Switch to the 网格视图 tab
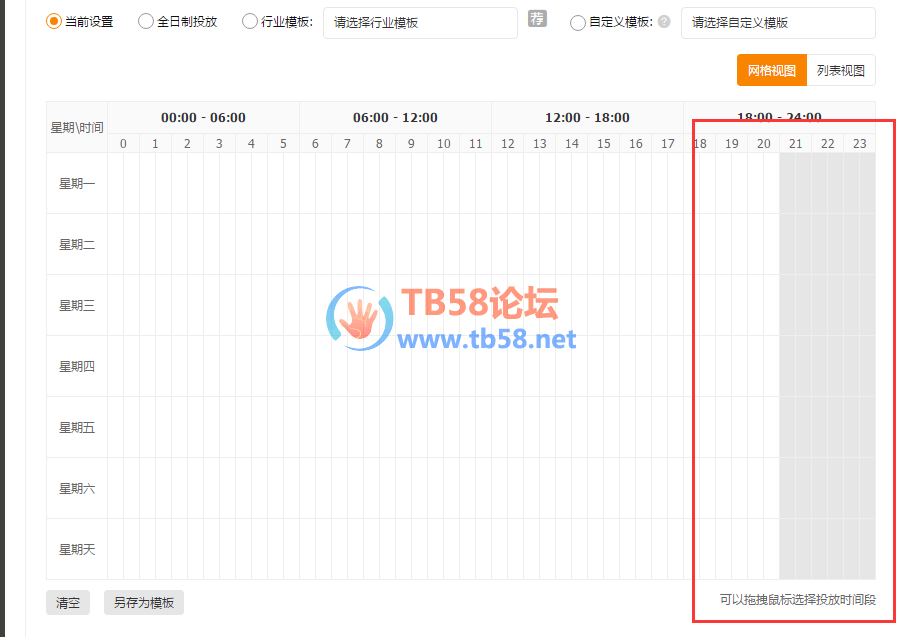This screenshot has width=906, height=637. pos(771,71)
